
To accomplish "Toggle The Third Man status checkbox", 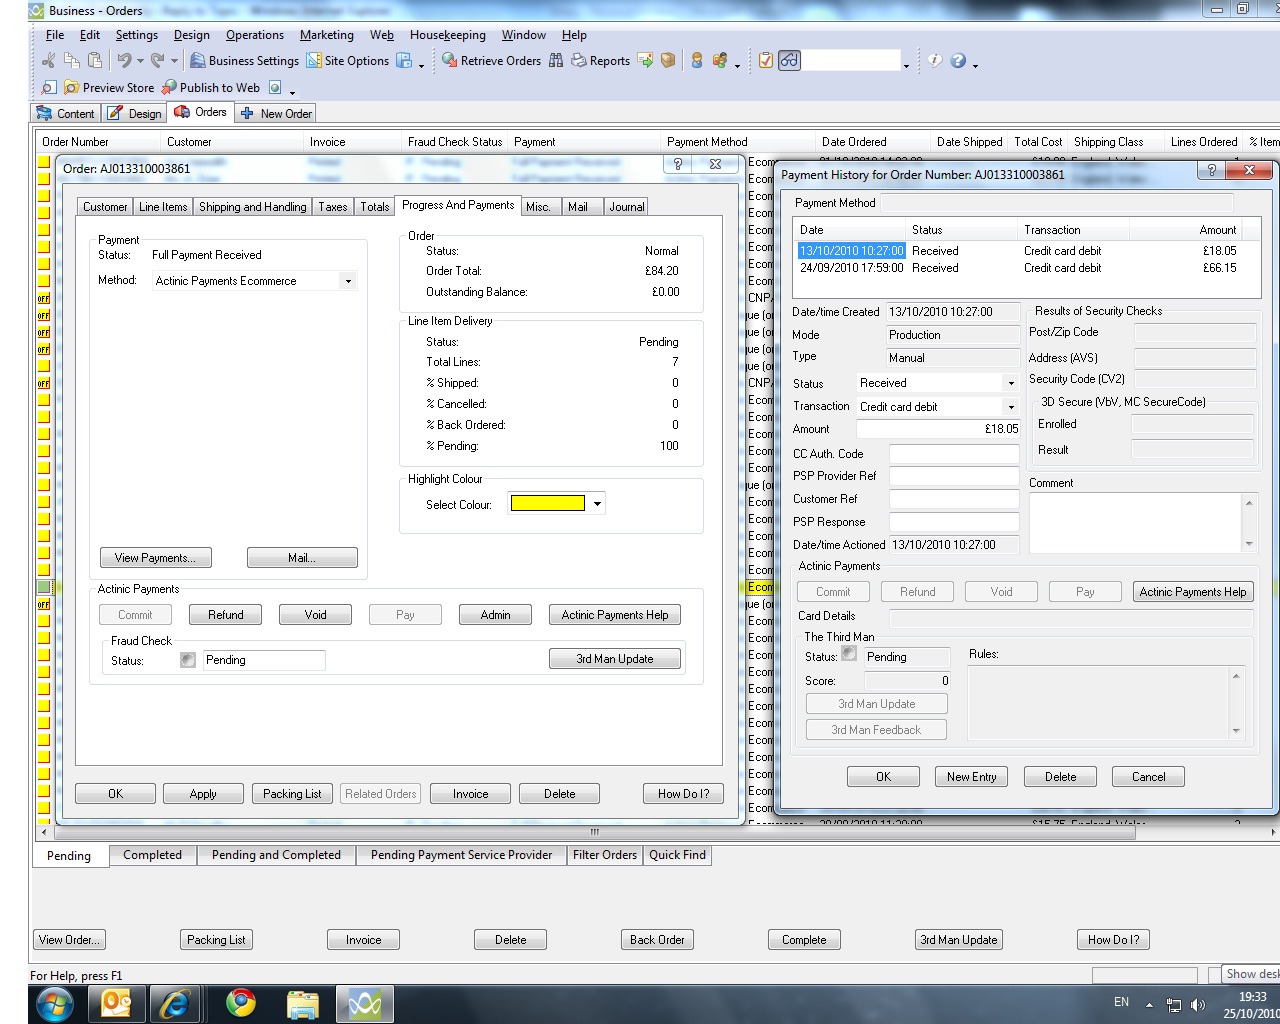I will 849,654.
